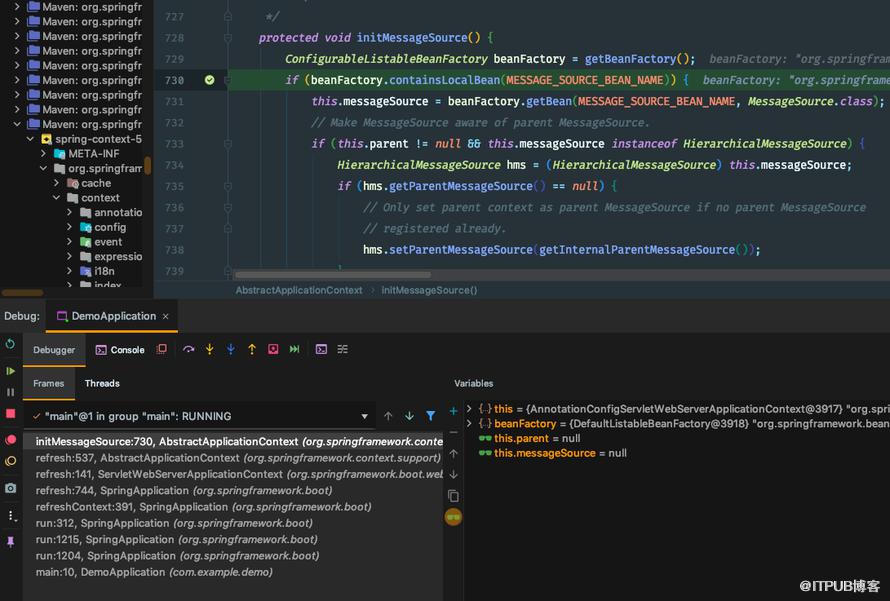Select previous frame with up arrow

pos(388,416)
